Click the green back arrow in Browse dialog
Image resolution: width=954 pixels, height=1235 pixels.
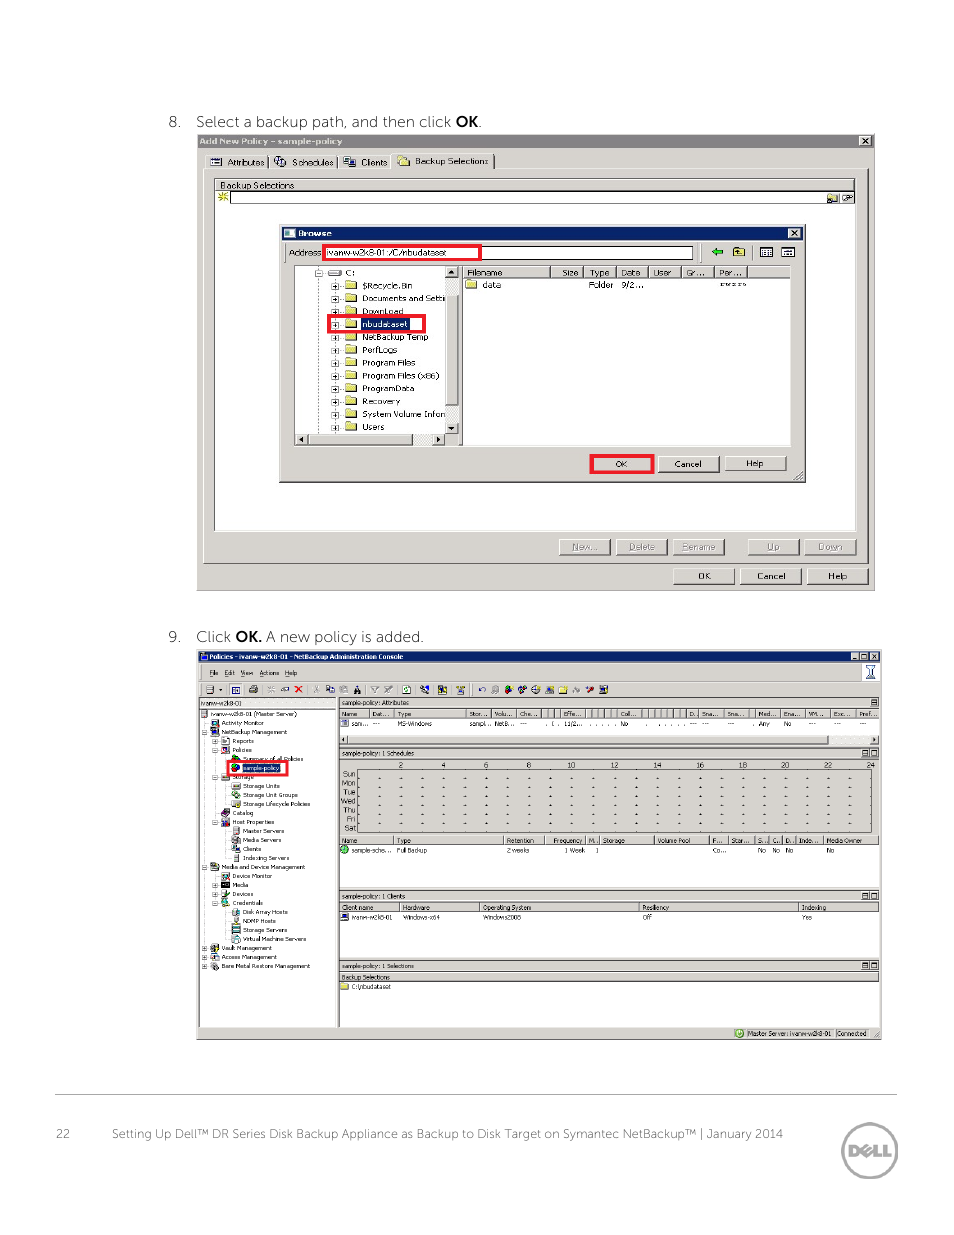(717, 252)
